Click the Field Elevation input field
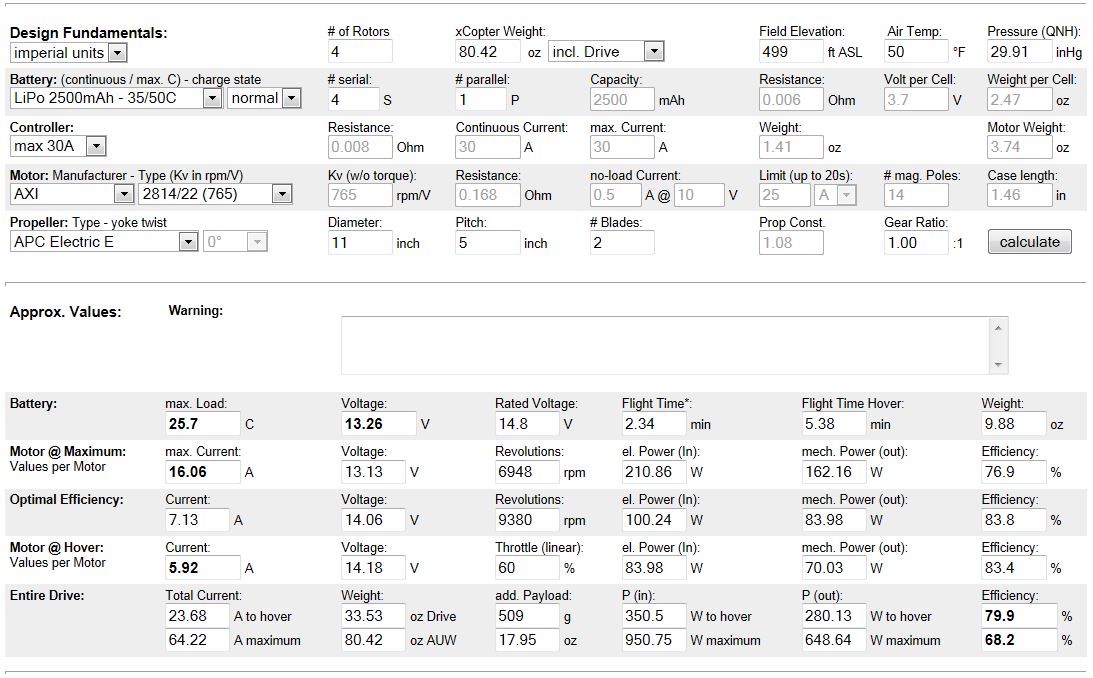This screenshot has width=1093, height=678. 790,52
